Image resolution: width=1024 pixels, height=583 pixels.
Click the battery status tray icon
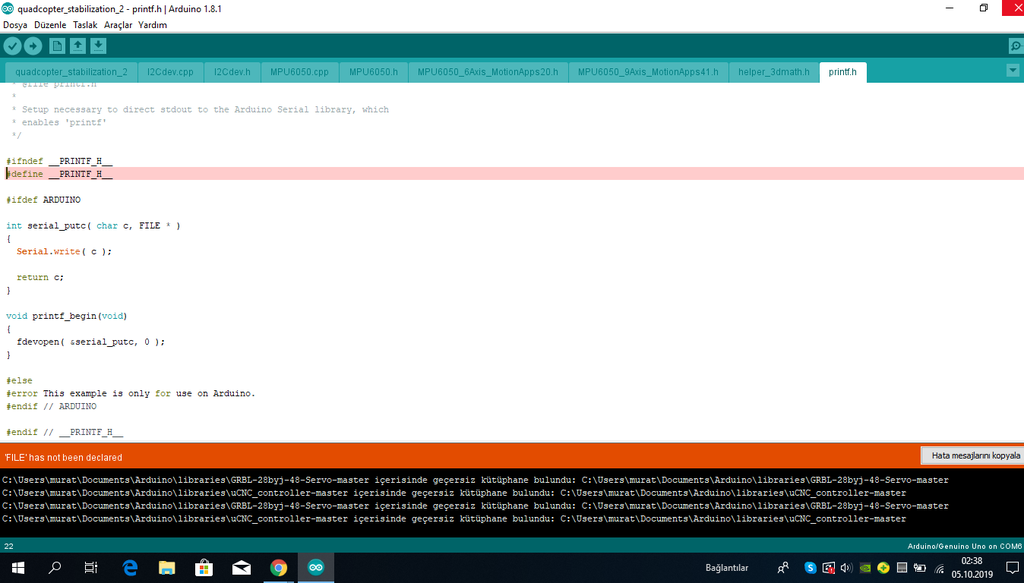(920, 568)
